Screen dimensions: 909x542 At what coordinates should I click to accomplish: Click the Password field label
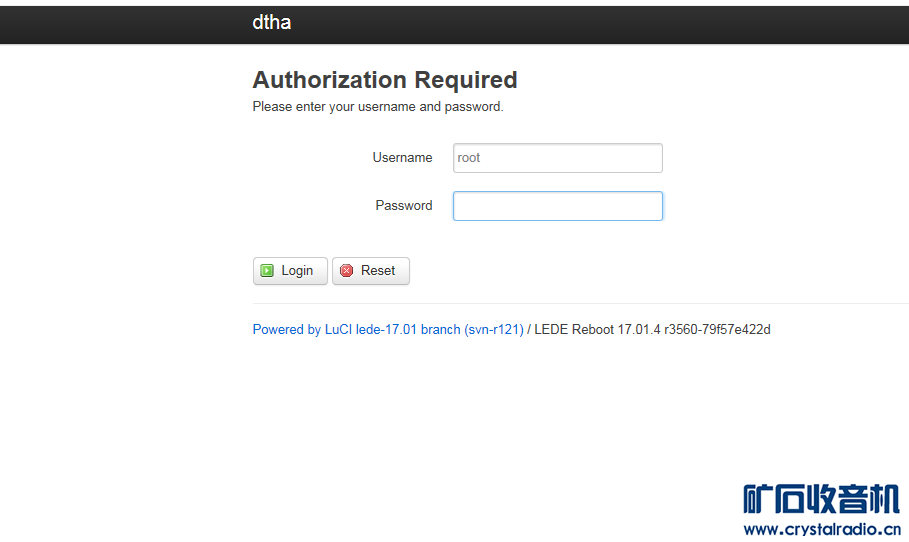pos(404,206)
